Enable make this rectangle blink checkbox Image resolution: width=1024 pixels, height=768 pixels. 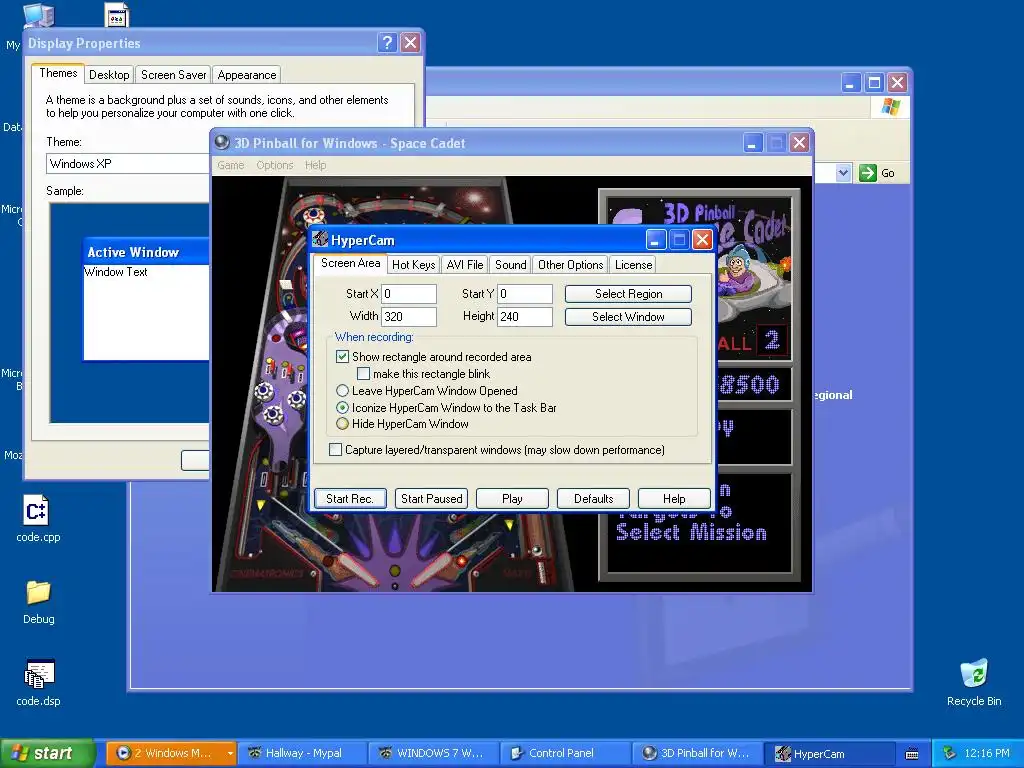click(x=363, y=374)
